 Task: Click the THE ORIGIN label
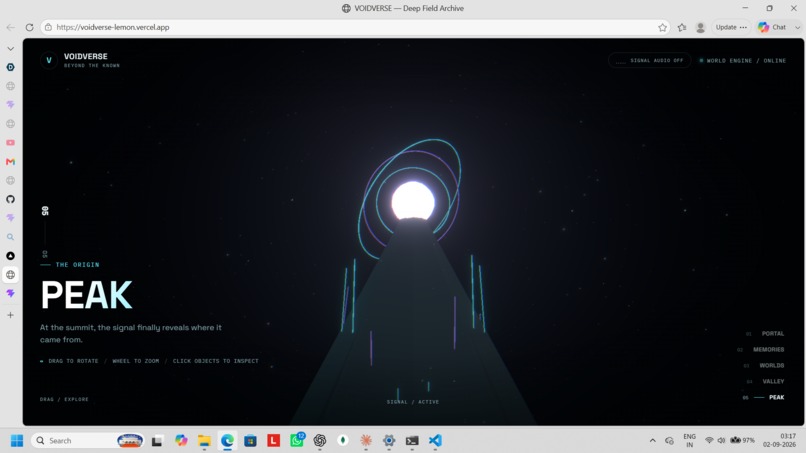77,265
